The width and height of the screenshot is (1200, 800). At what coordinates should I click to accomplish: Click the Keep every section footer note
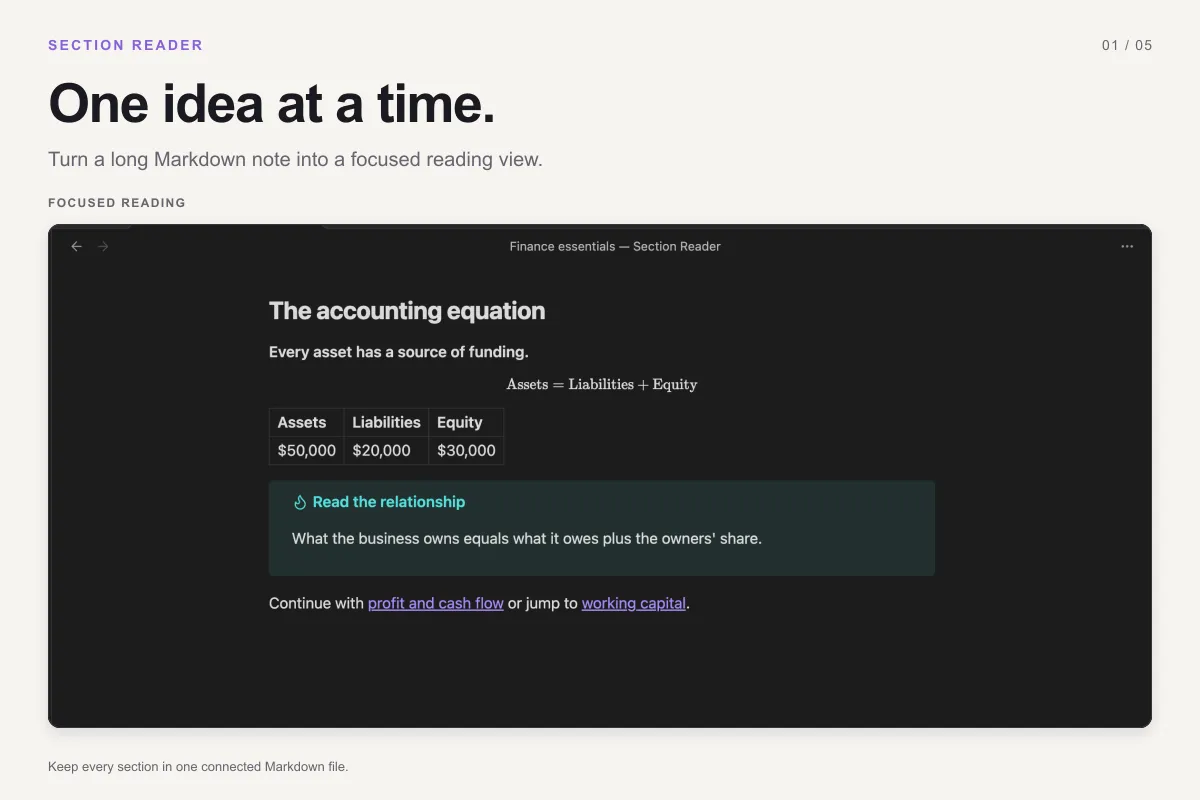point(198,767)
